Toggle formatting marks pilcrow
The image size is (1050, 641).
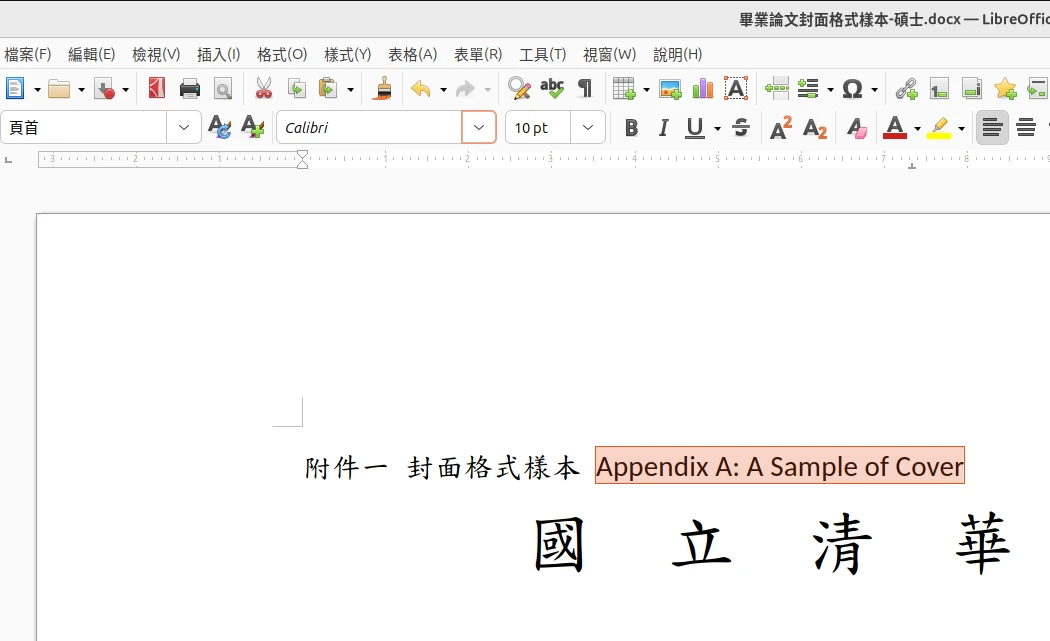[x=585, y=88]
